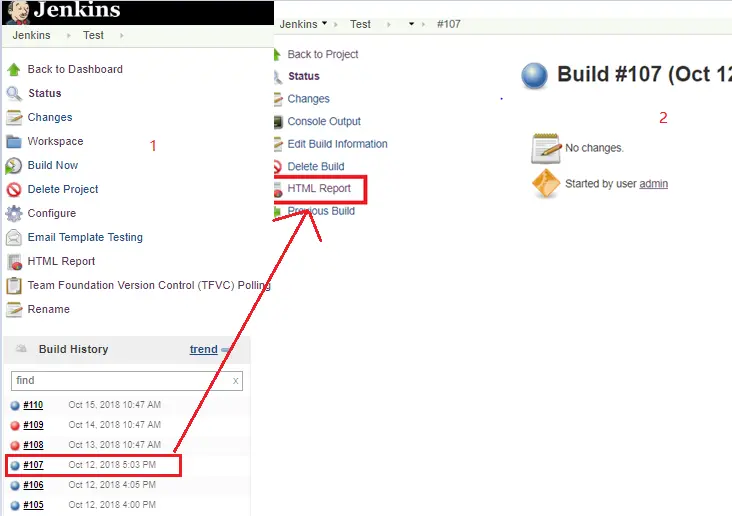Click the green Back to Dashboard arrow icon
The height and width of the screenshot is (516, 732).
[14, 70]
